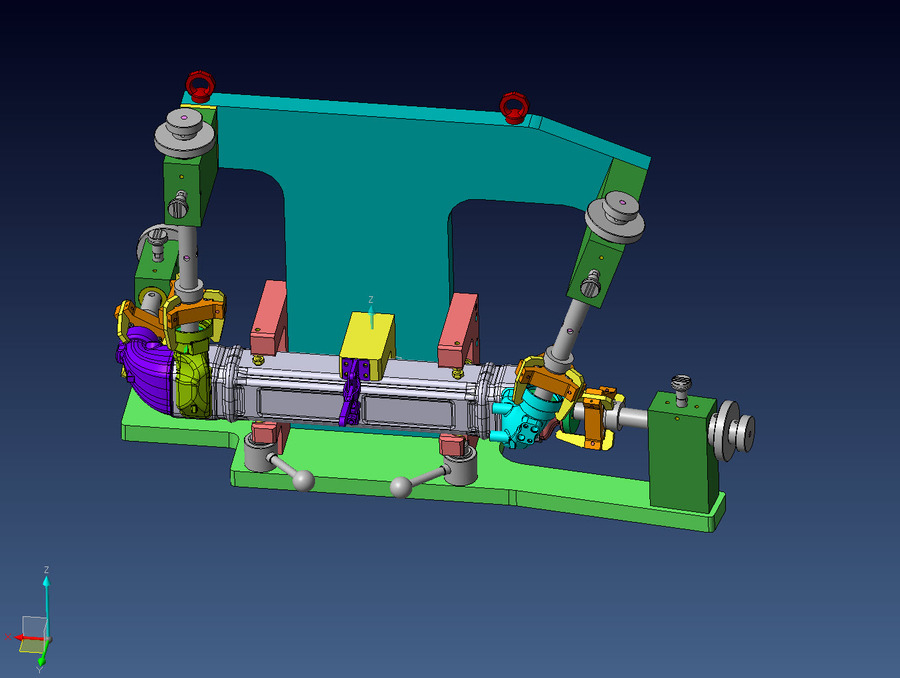
Task: Pick the right red lifting eye bolt
Action: [513, 104]
